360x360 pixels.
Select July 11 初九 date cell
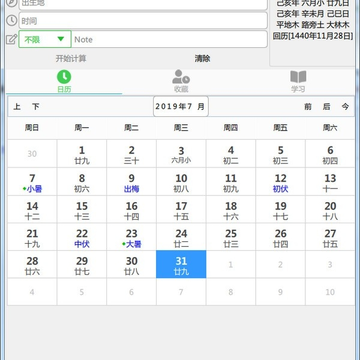click(231, 182)
